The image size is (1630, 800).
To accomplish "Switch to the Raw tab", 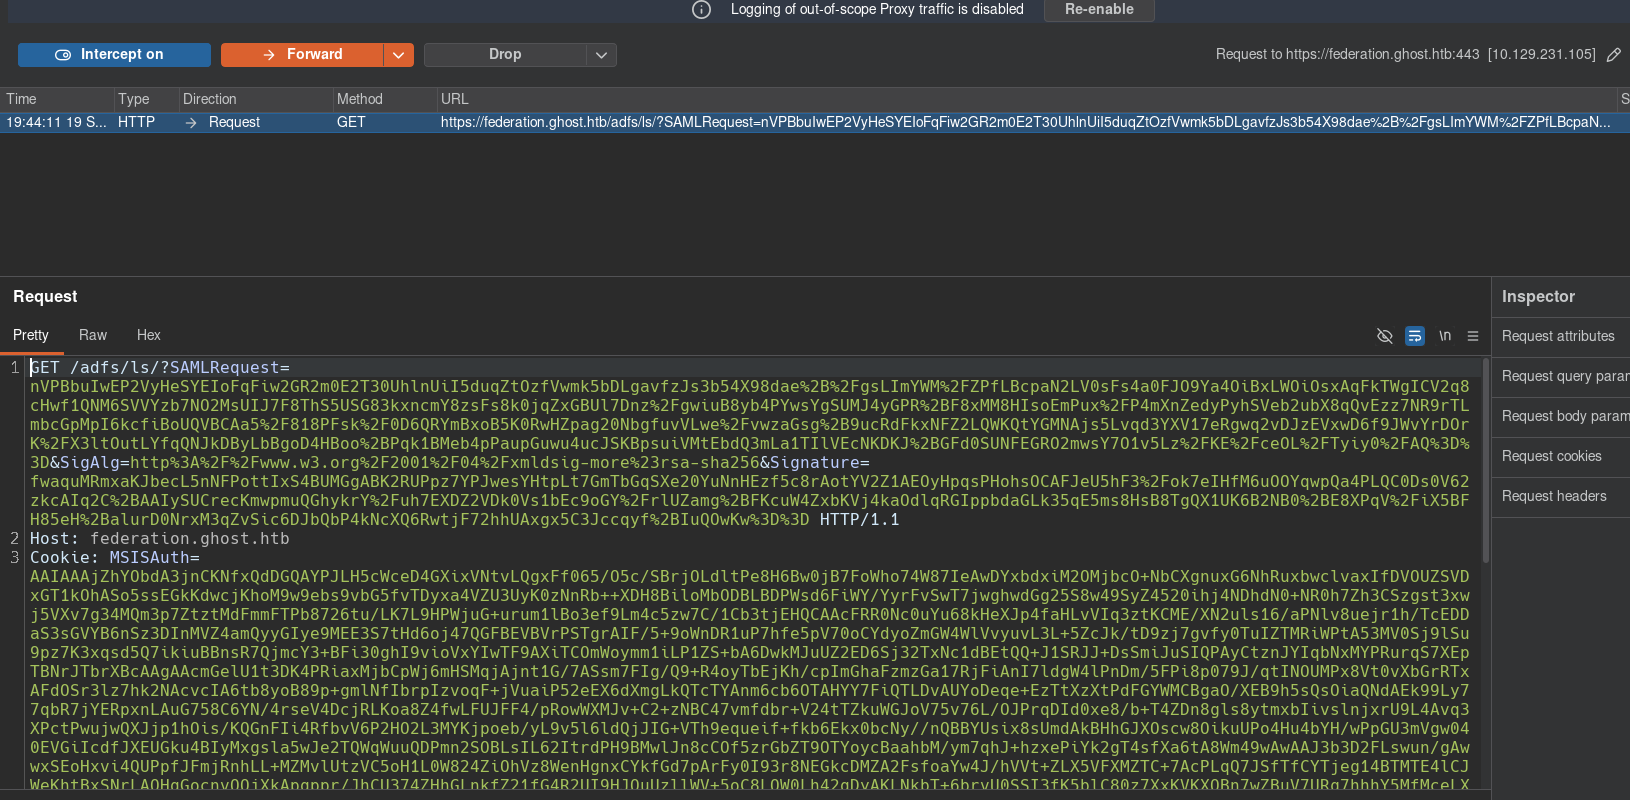I will point(93,335).
